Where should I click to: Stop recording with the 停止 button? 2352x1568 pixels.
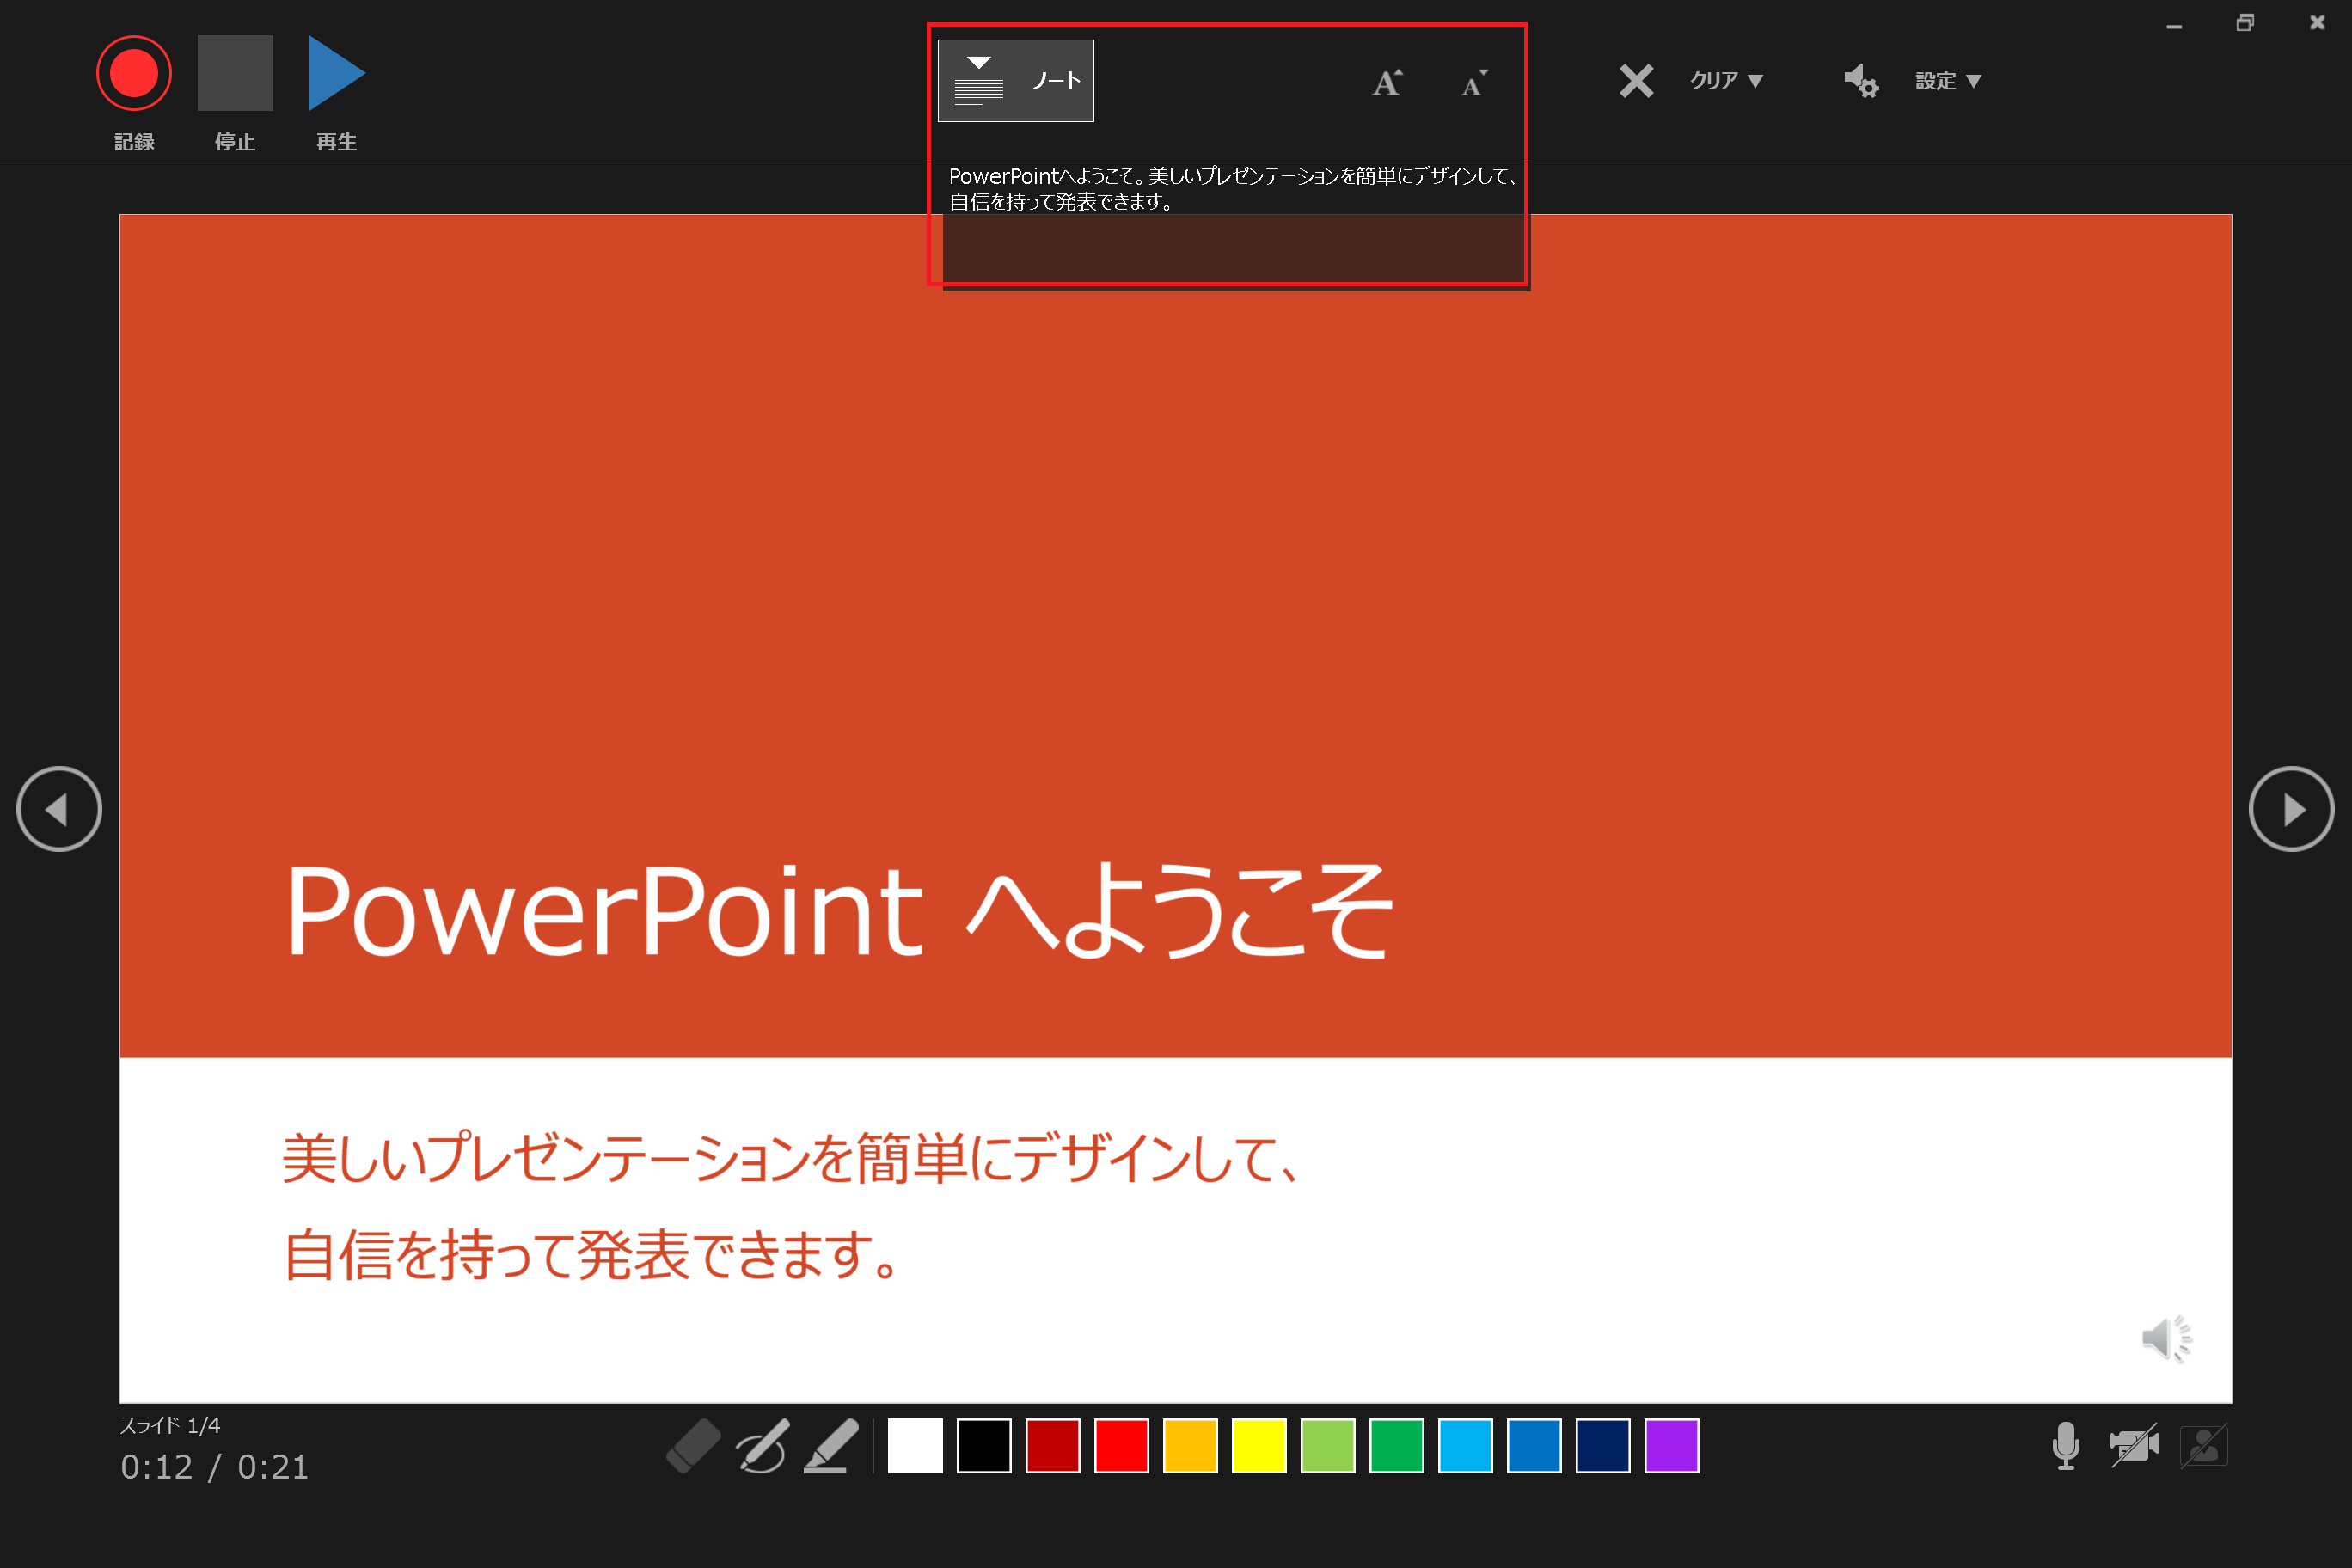[x=235, y=73]
